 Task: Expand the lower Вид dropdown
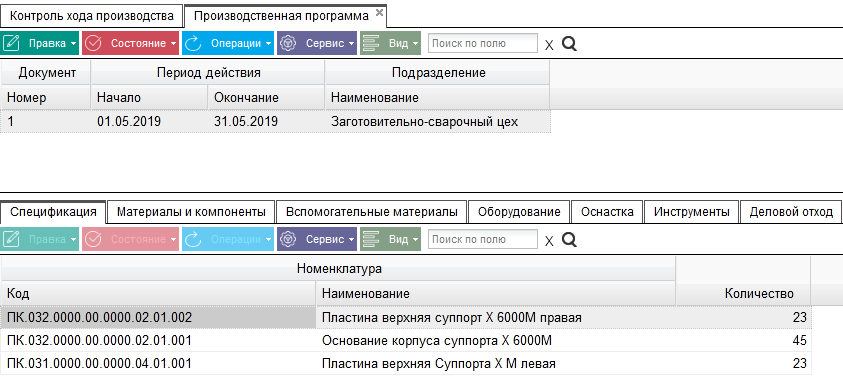click(416, 239)
